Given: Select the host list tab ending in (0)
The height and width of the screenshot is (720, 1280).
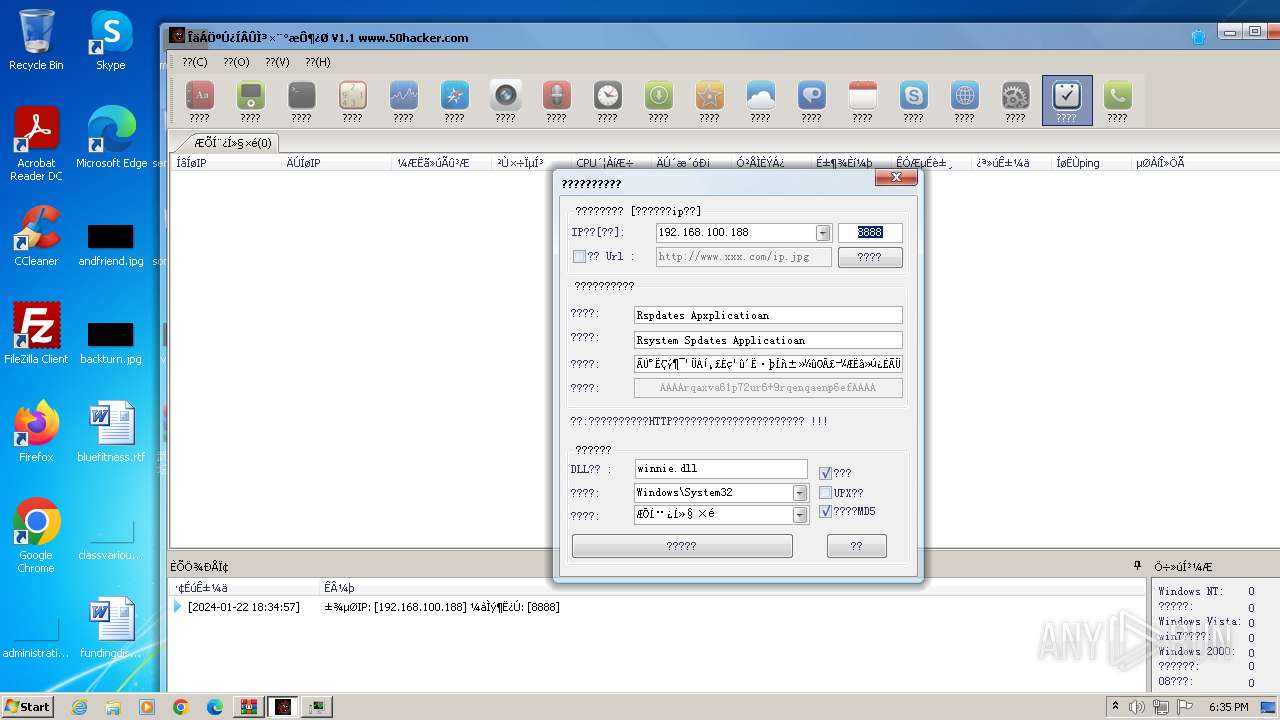Looking at the screenshot, I should [x=232, y=142].
